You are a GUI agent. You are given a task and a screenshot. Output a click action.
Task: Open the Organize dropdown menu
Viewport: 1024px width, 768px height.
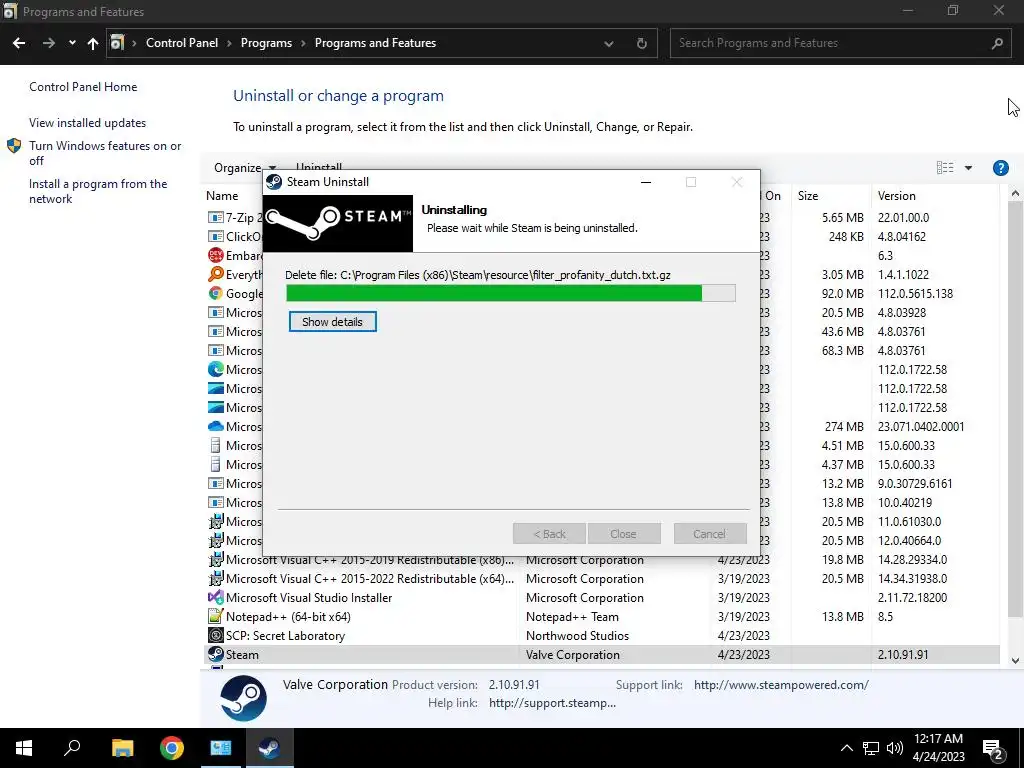click(x=245, y=168)
